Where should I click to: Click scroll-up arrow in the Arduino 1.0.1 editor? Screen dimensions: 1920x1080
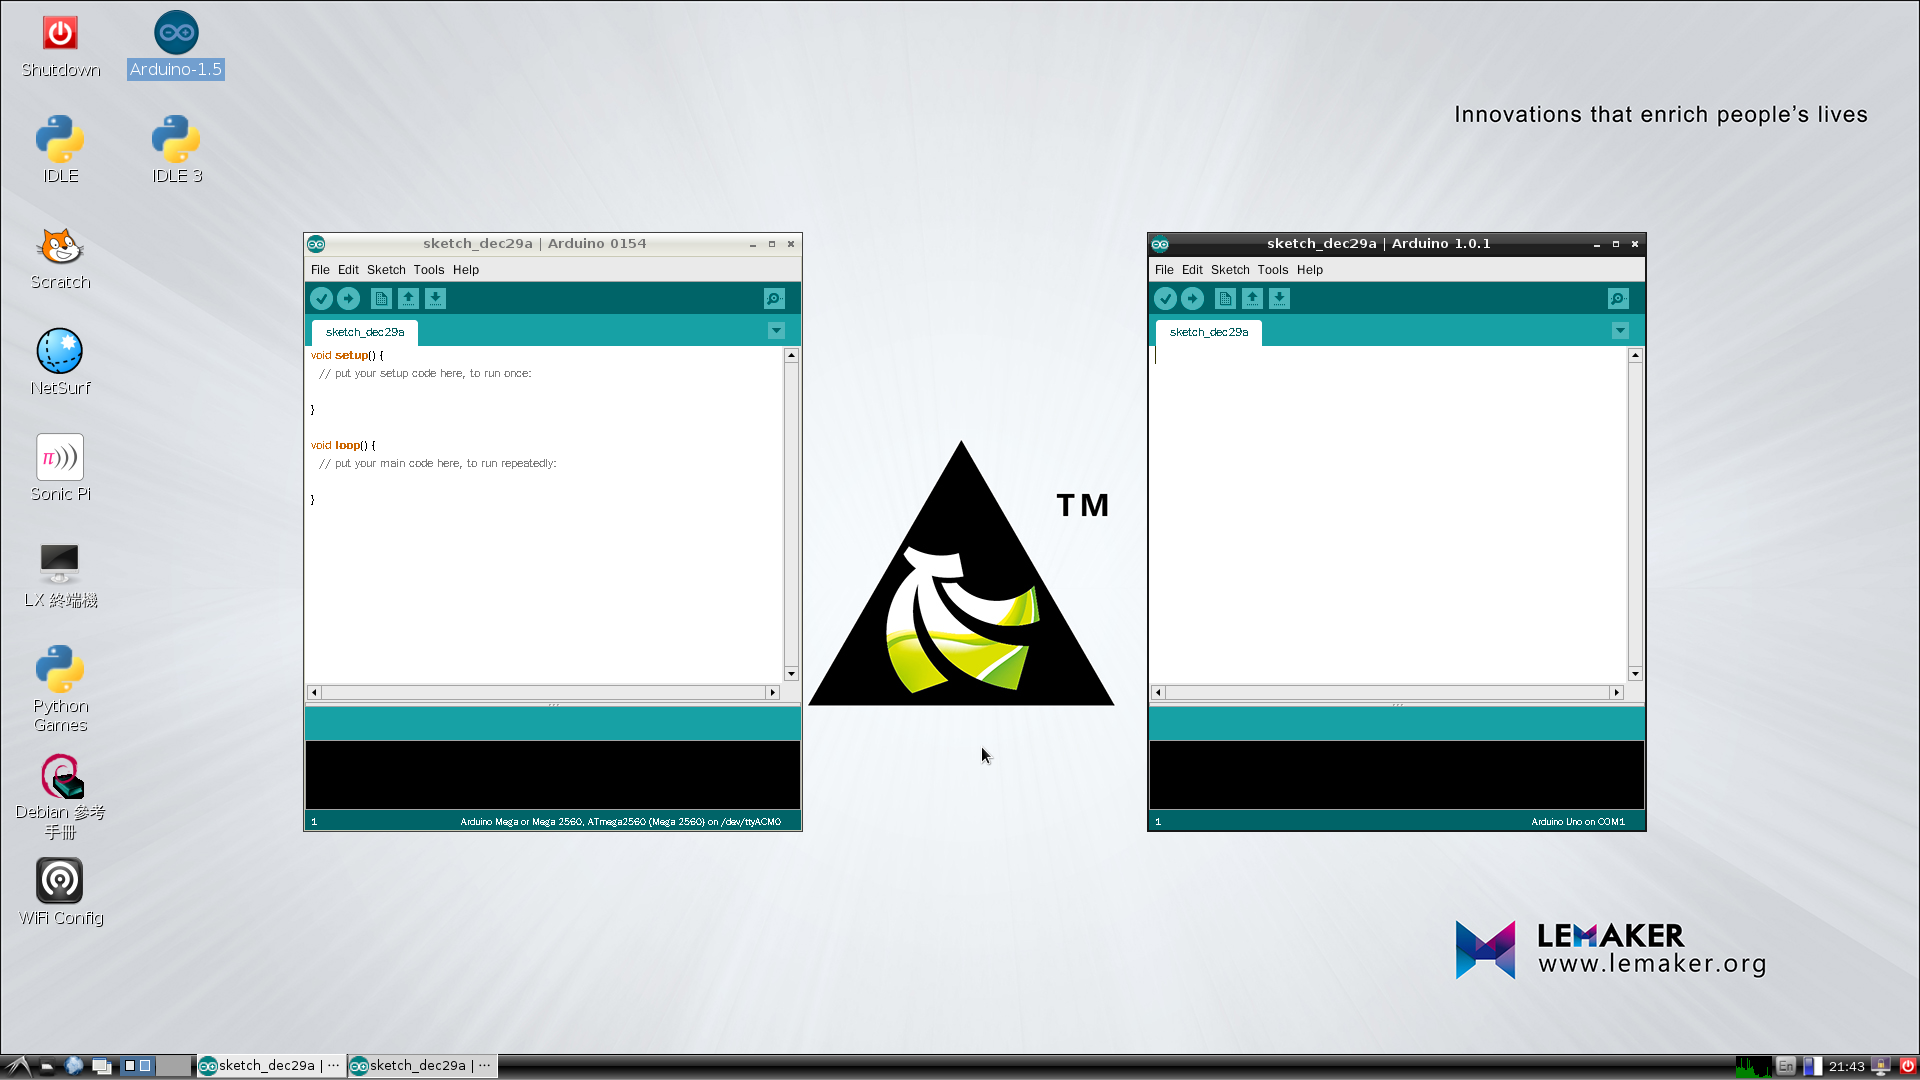[1635, 355]
